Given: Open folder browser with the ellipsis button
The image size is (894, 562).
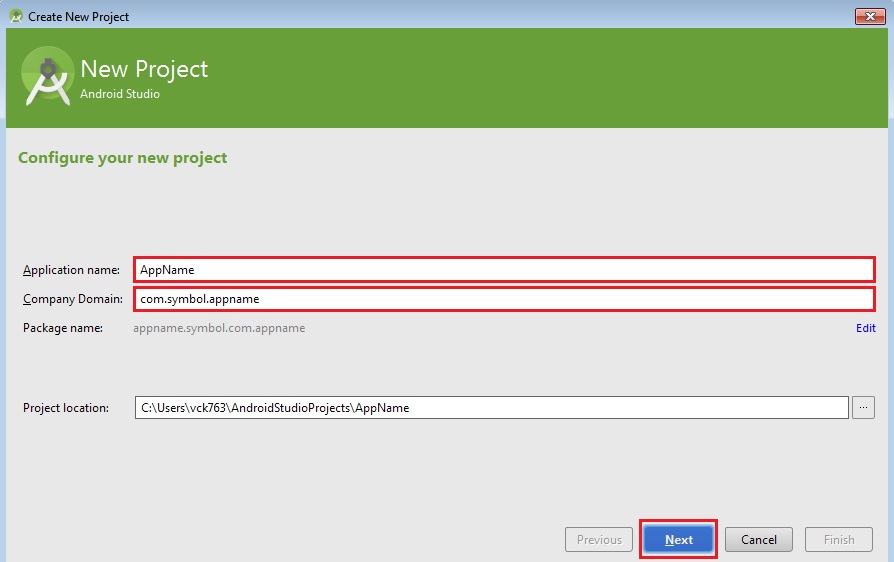Looking at the screenshot, I should pyautogui.click(x=864, y=407).
